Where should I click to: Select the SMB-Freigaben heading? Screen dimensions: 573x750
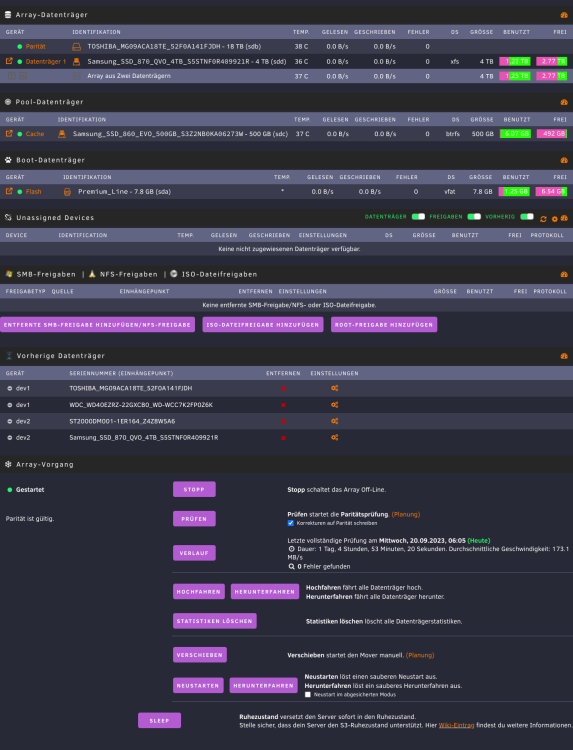(x=46, y=275)
